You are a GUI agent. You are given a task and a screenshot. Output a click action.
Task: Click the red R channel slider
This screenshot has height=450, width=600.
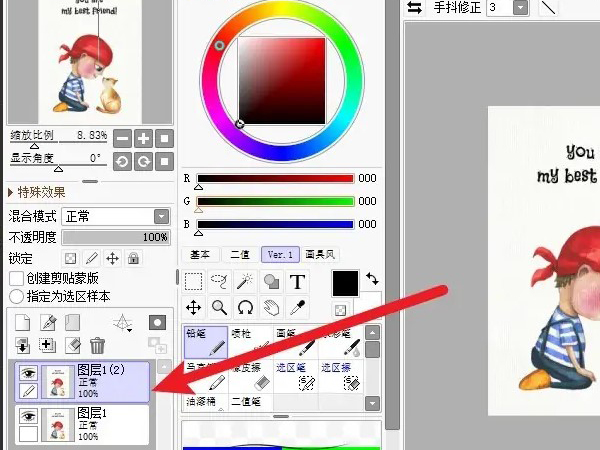pos(275,178)
